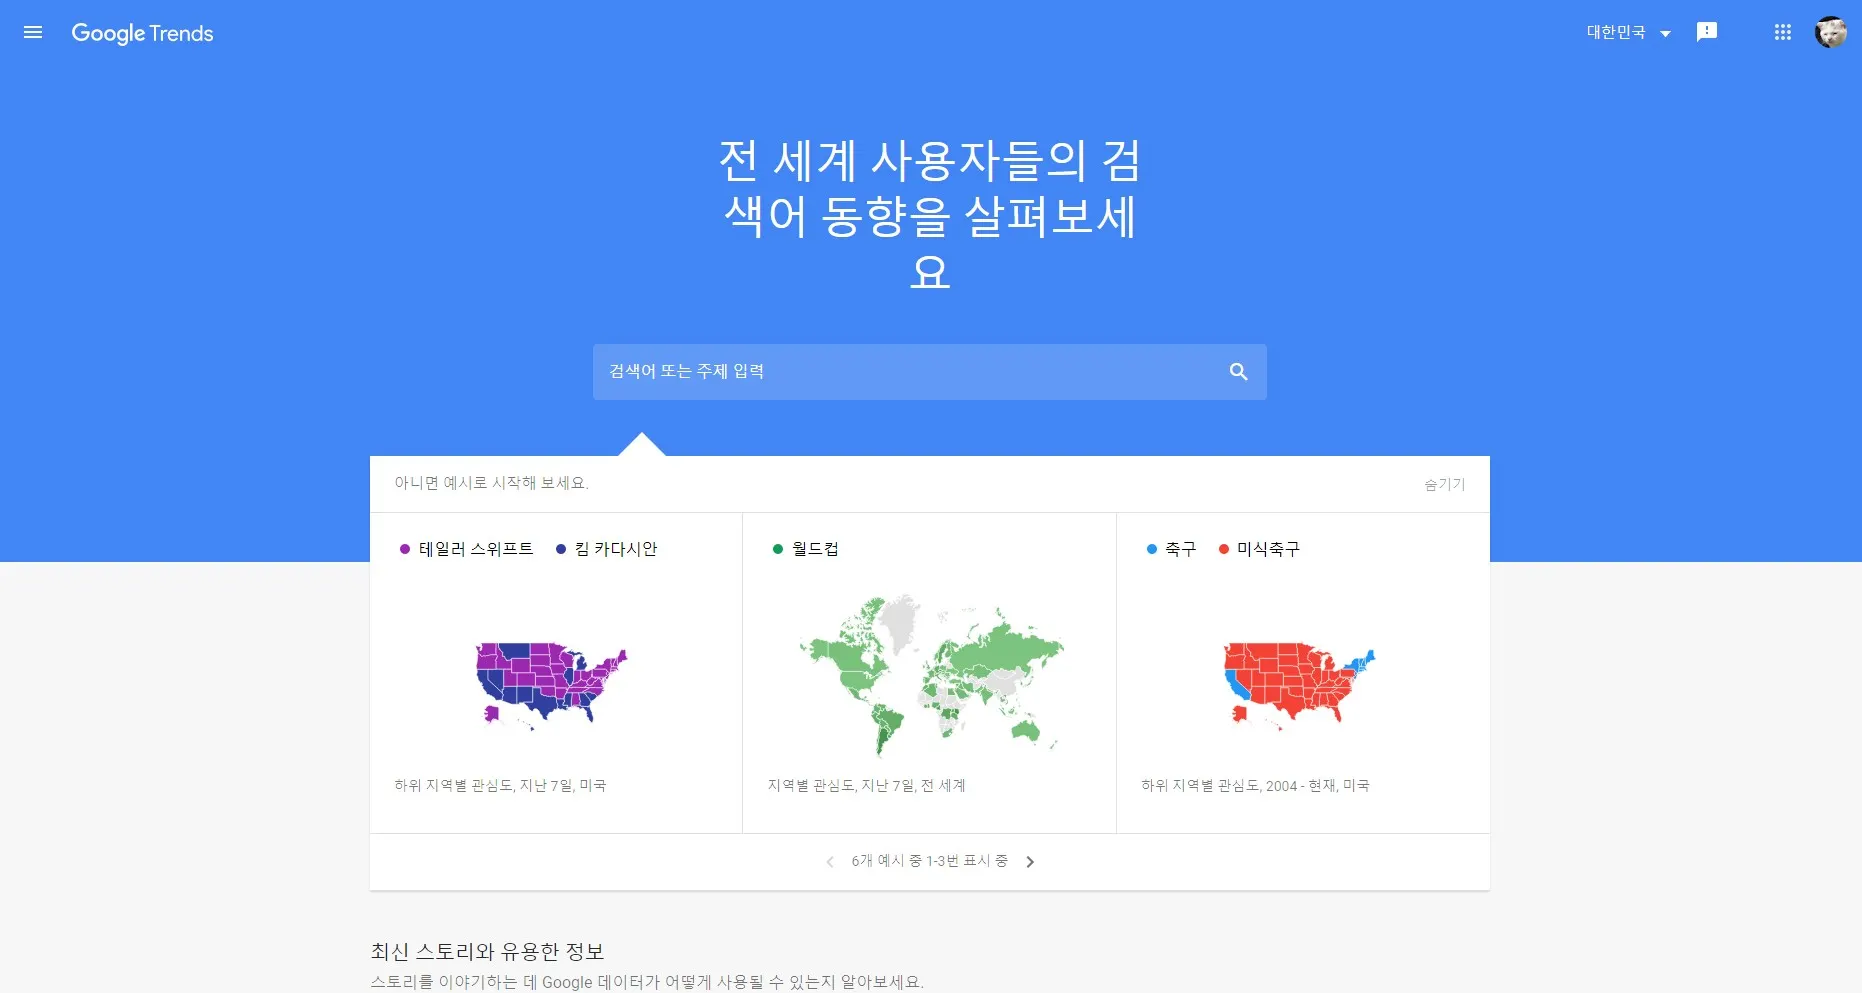1862x993 pixels.
Task: Click the magnifier search icon
Action: tap(1238, 372)
